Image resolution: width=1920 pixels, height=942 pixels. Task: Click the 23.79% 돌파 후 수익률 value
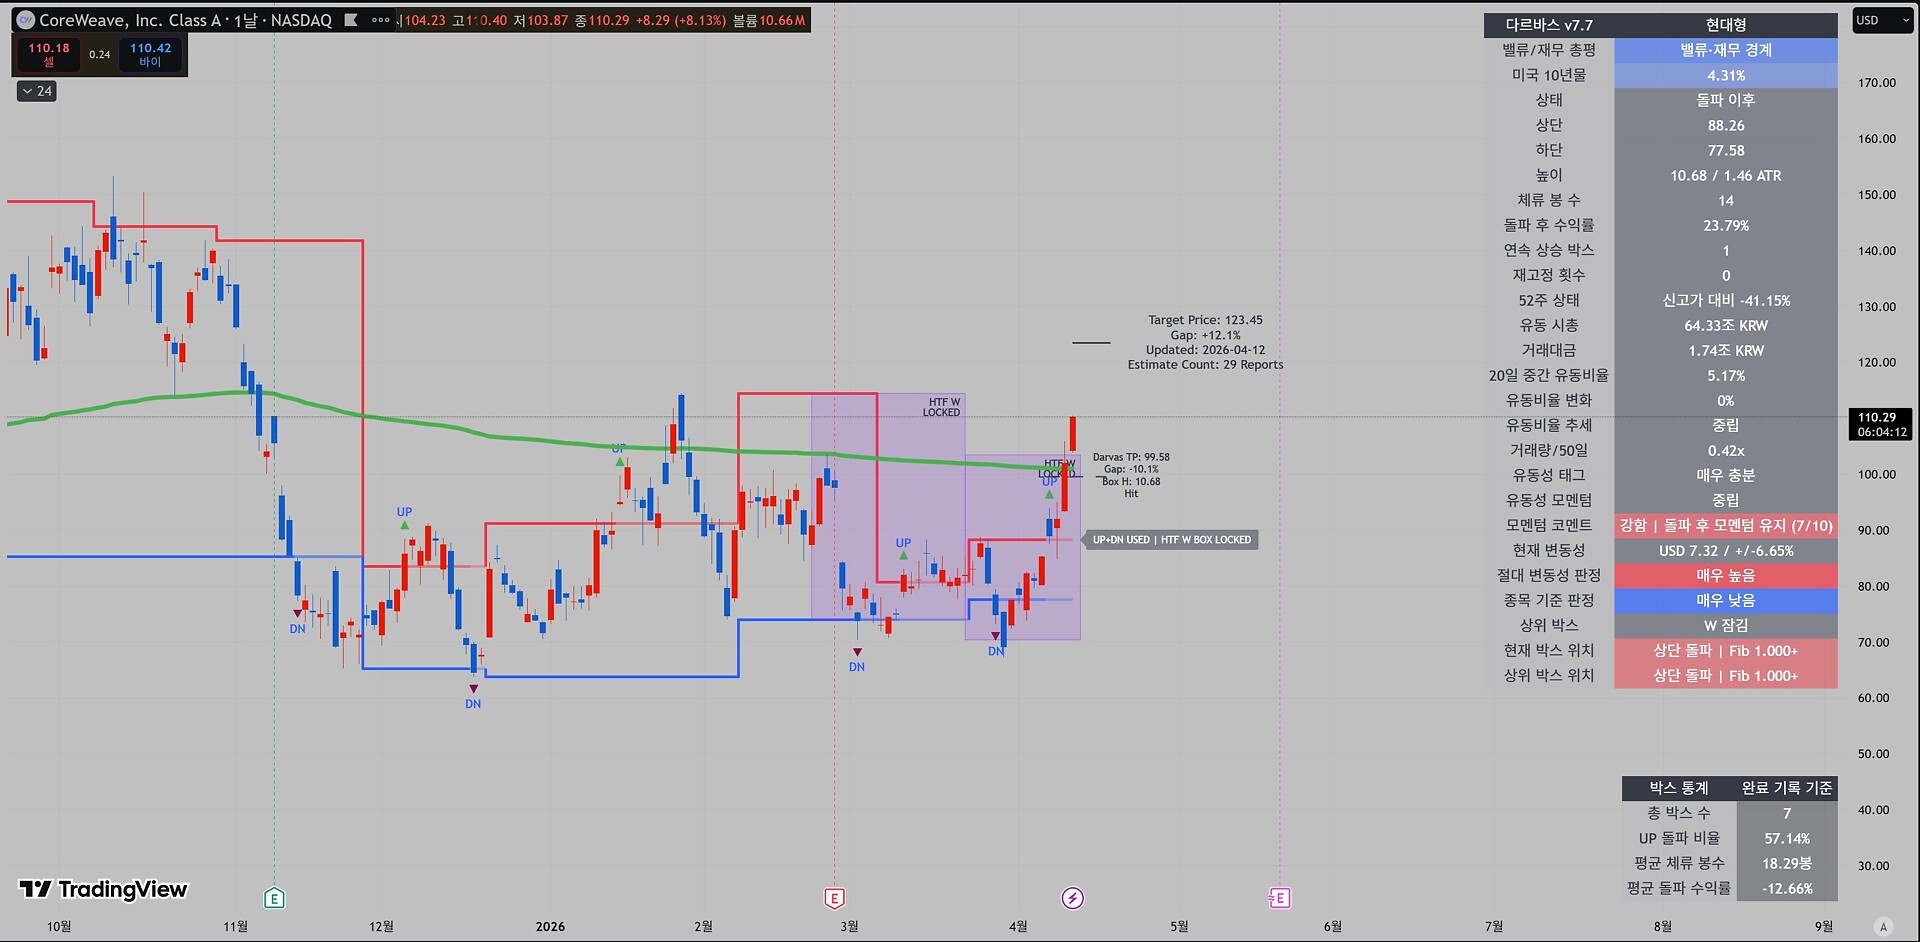pyautogui.click(x=1726, y=225)
